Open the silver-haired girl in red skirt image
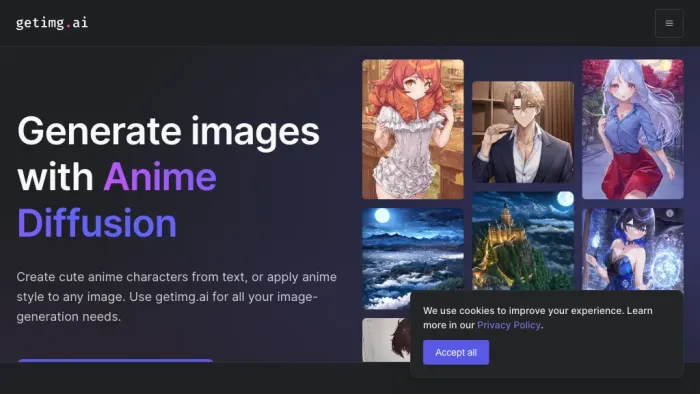700x394 pixels. (x=633, y=129)
